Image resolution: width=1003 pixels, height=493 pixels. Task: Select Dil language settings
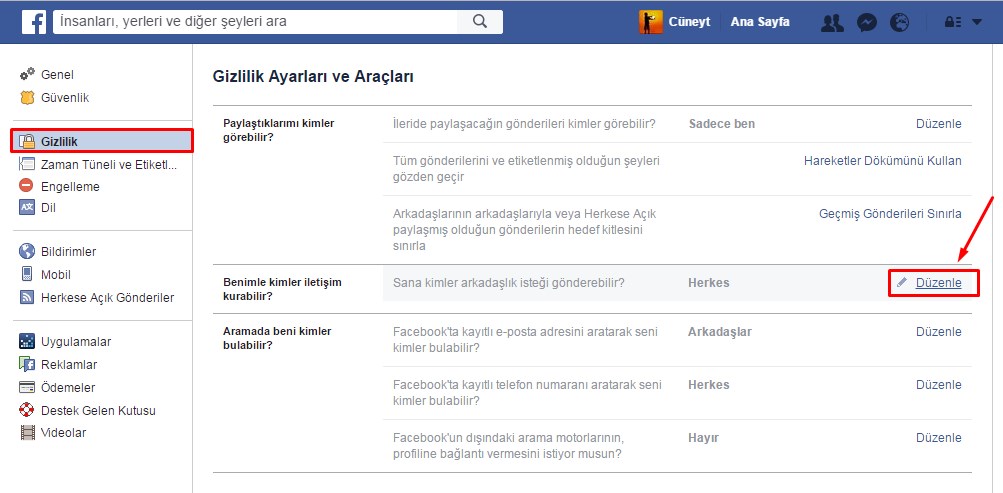[48, 208]
